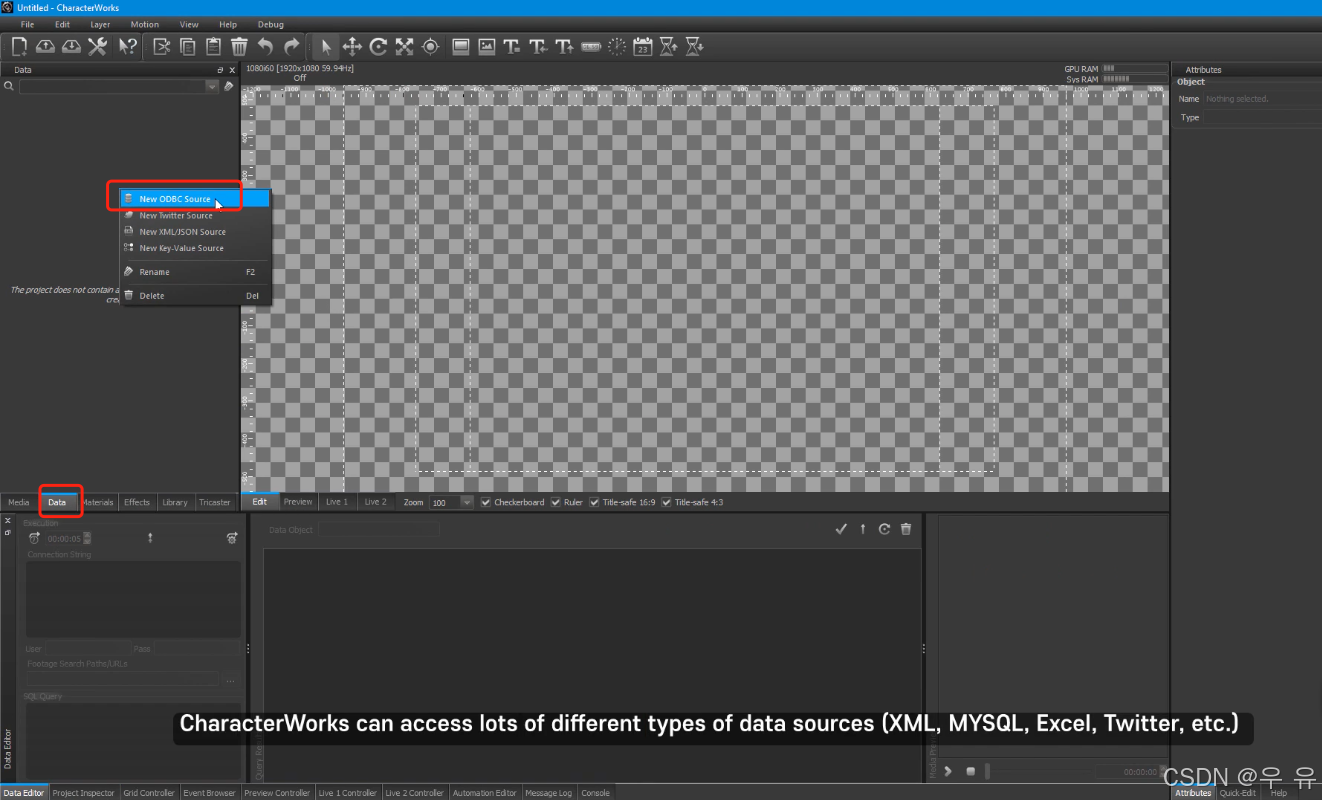Add a counter display layer
Image resolution: width=1322 pixels, height=800 pixels.
591,46
